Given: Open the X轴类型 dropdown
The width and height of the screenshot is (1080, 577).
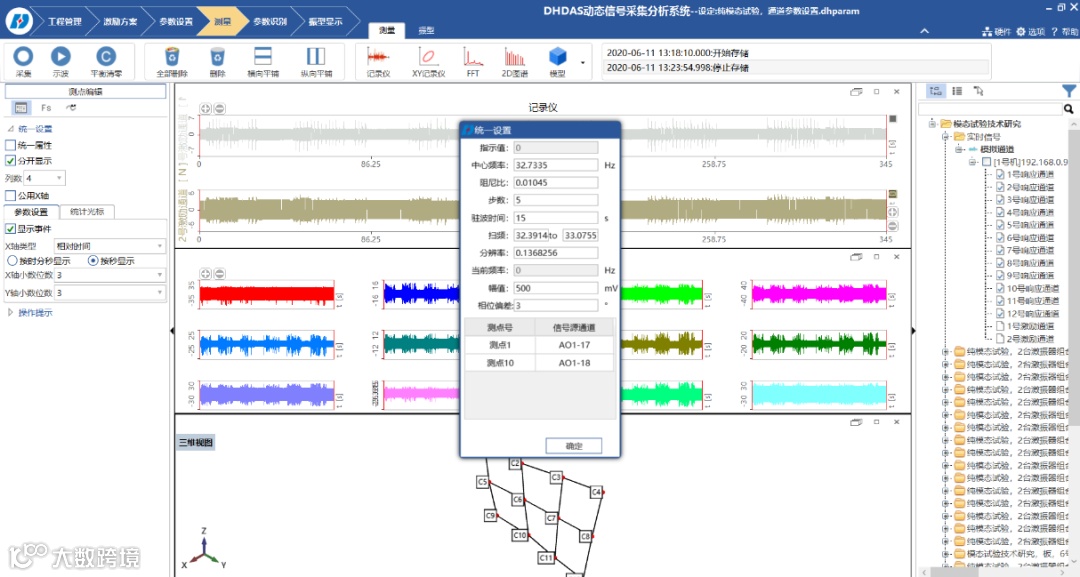Looking at the screenshot, I should pos(110,246).
